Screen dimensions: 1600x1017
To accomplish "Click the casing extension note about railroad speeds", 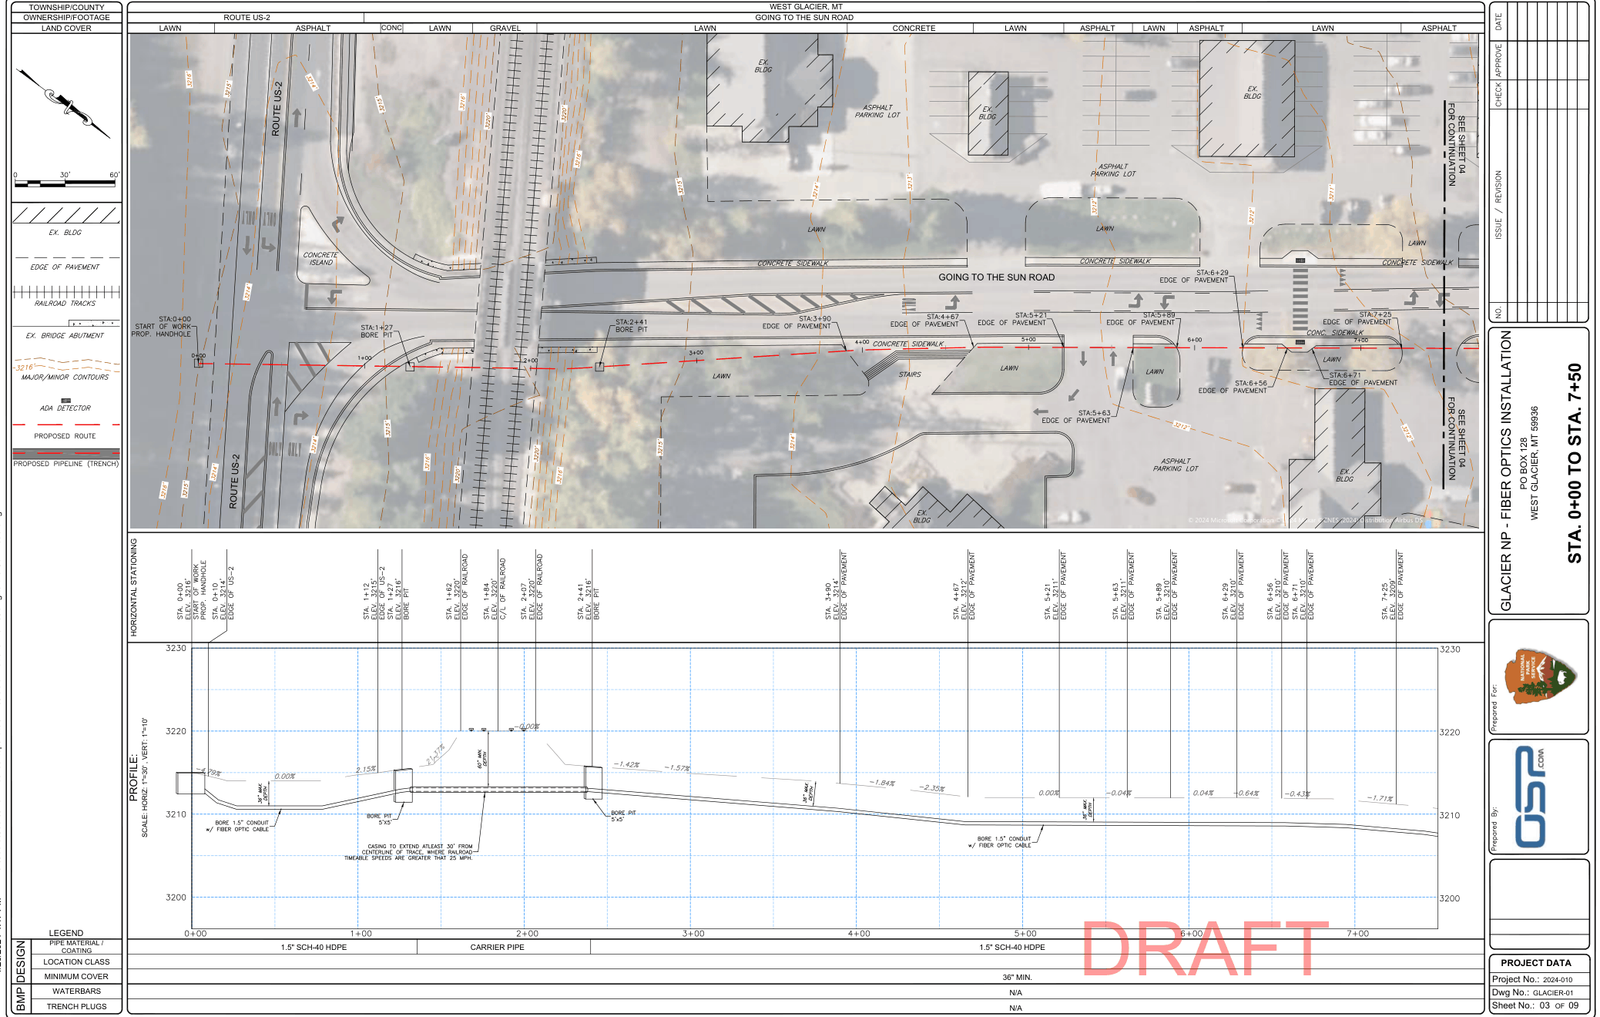I will 408,852.
